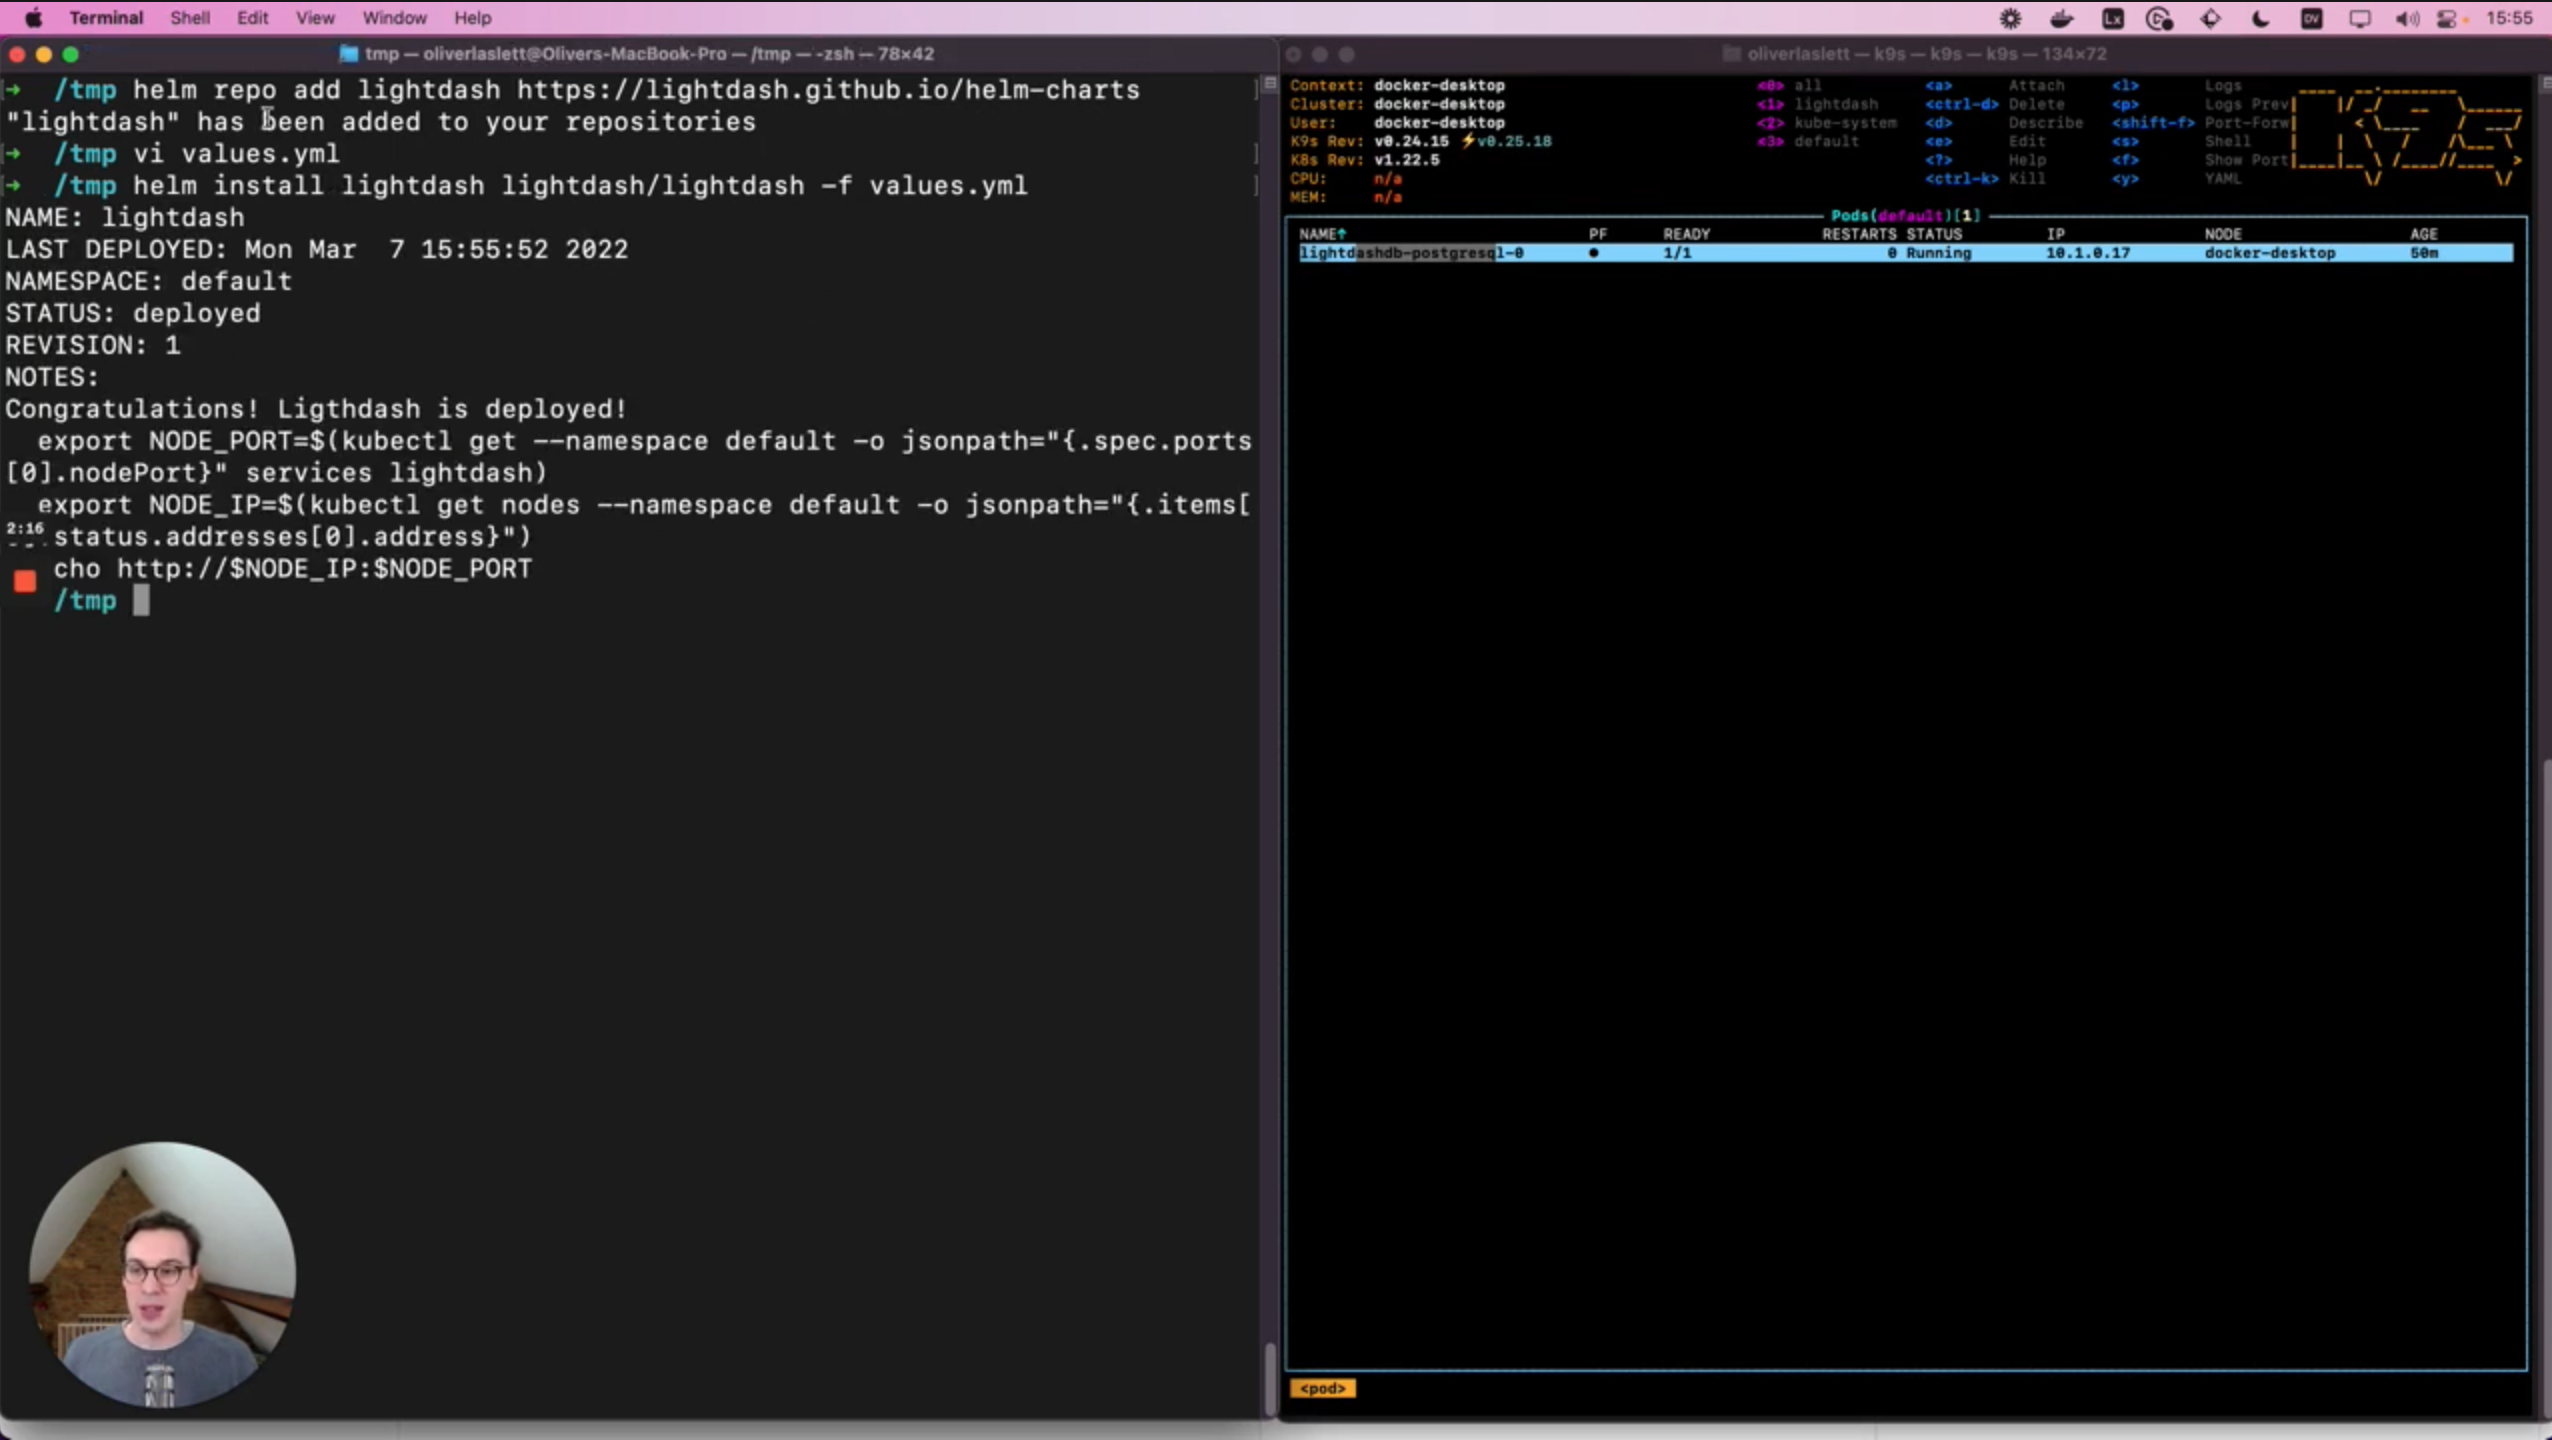Open the Shell menu

[x=189, y=18]
